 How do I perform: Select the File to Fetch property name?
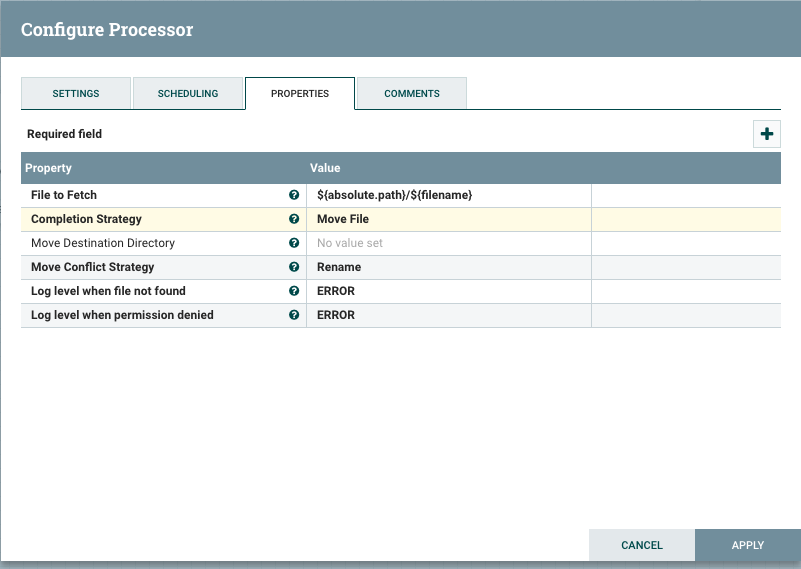(x=64, y=195)
